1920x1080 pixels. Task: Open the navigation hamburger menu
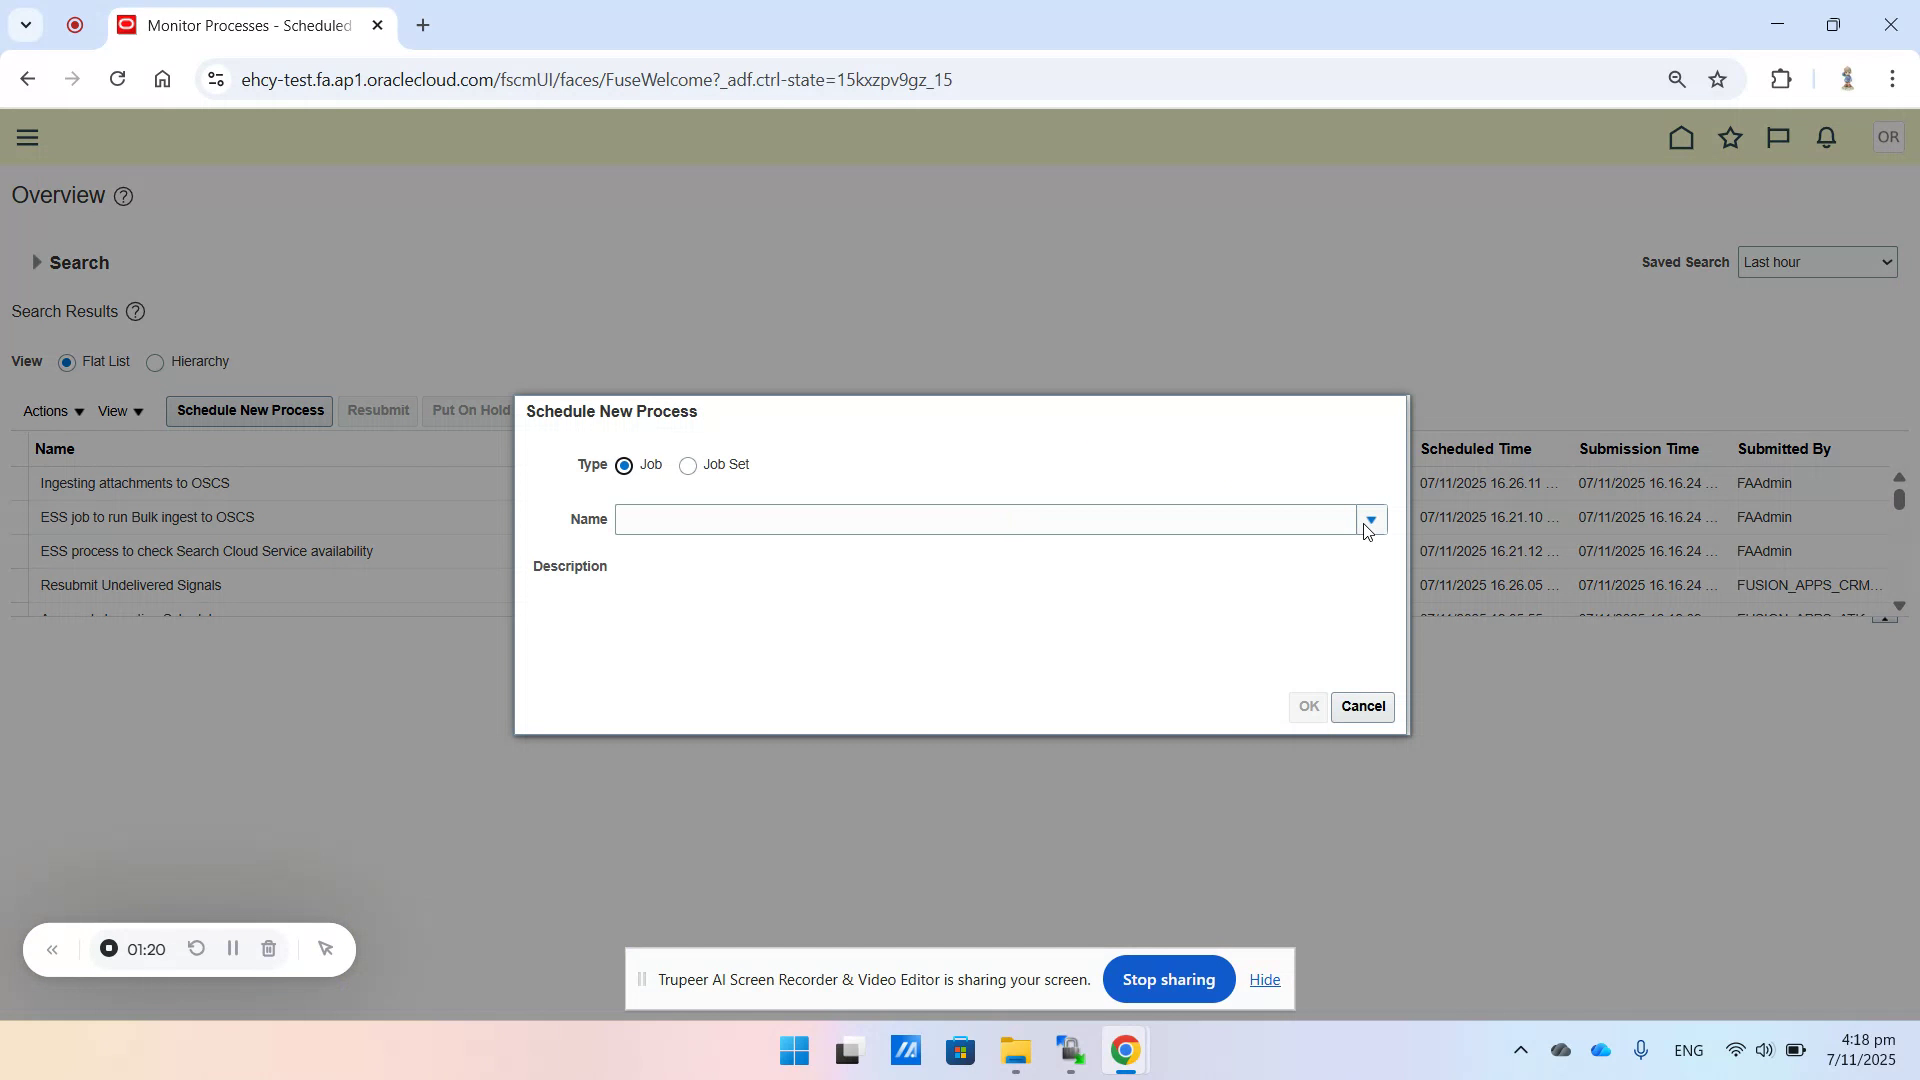27,137
